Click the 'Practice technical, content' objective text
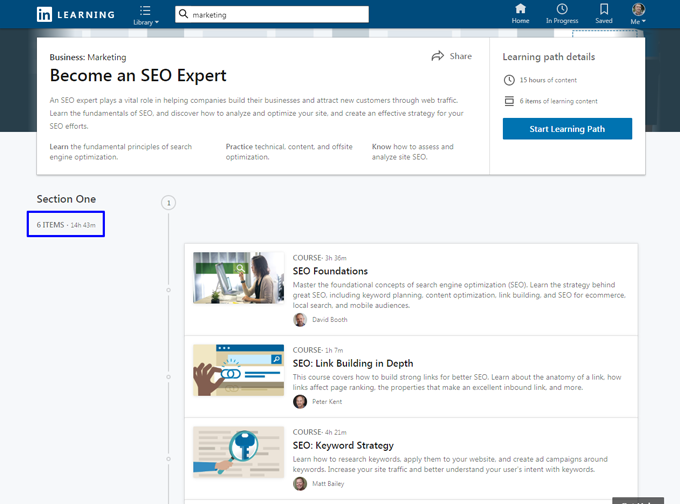Screen dimensions: 680x504 click(289, 152)
